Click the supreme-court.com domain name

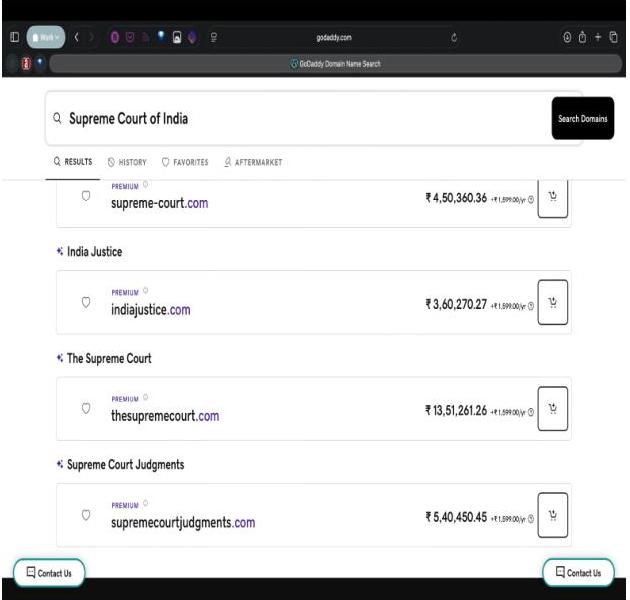(160, 203)
